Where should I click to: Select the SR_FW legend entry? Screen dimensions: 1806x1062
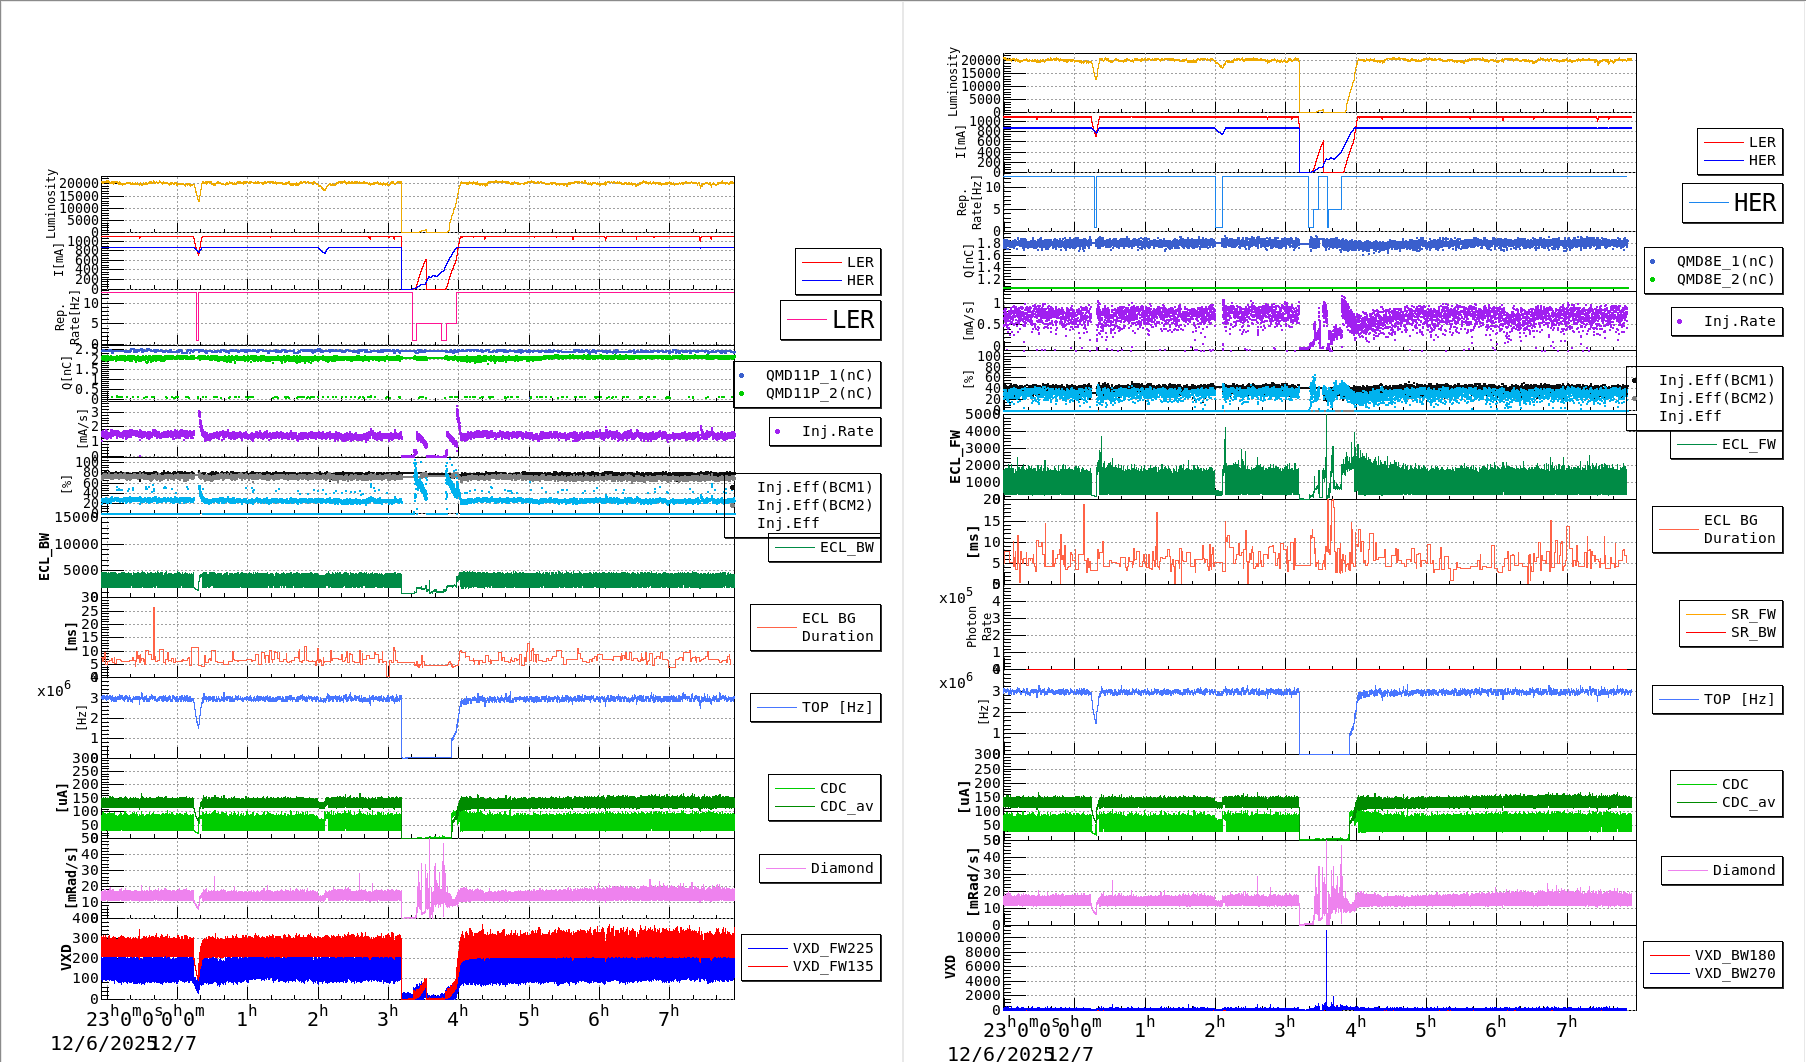(1752, 614)
